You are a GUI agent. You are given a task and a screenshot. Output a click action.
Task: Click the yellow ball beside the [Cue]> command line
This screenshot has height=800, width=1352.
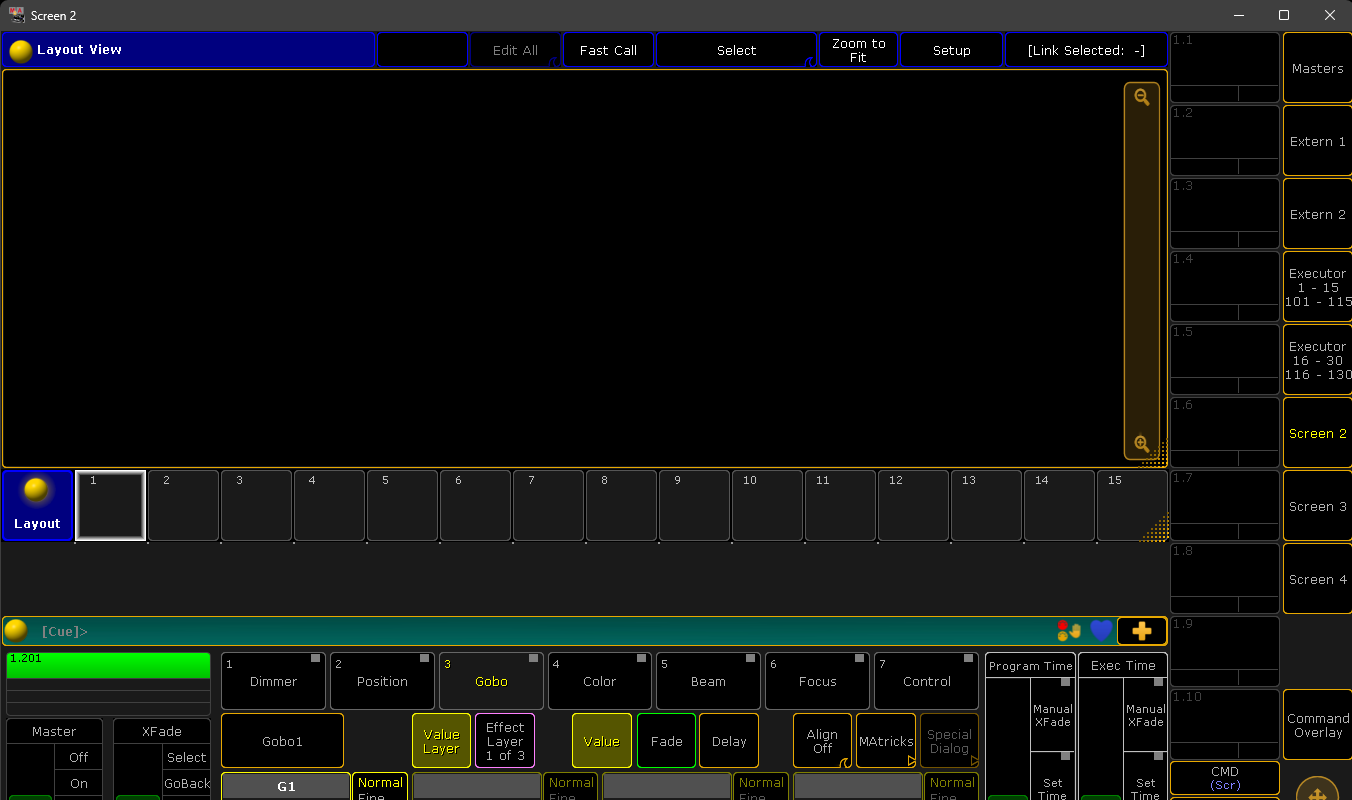[x=16, y=630]
